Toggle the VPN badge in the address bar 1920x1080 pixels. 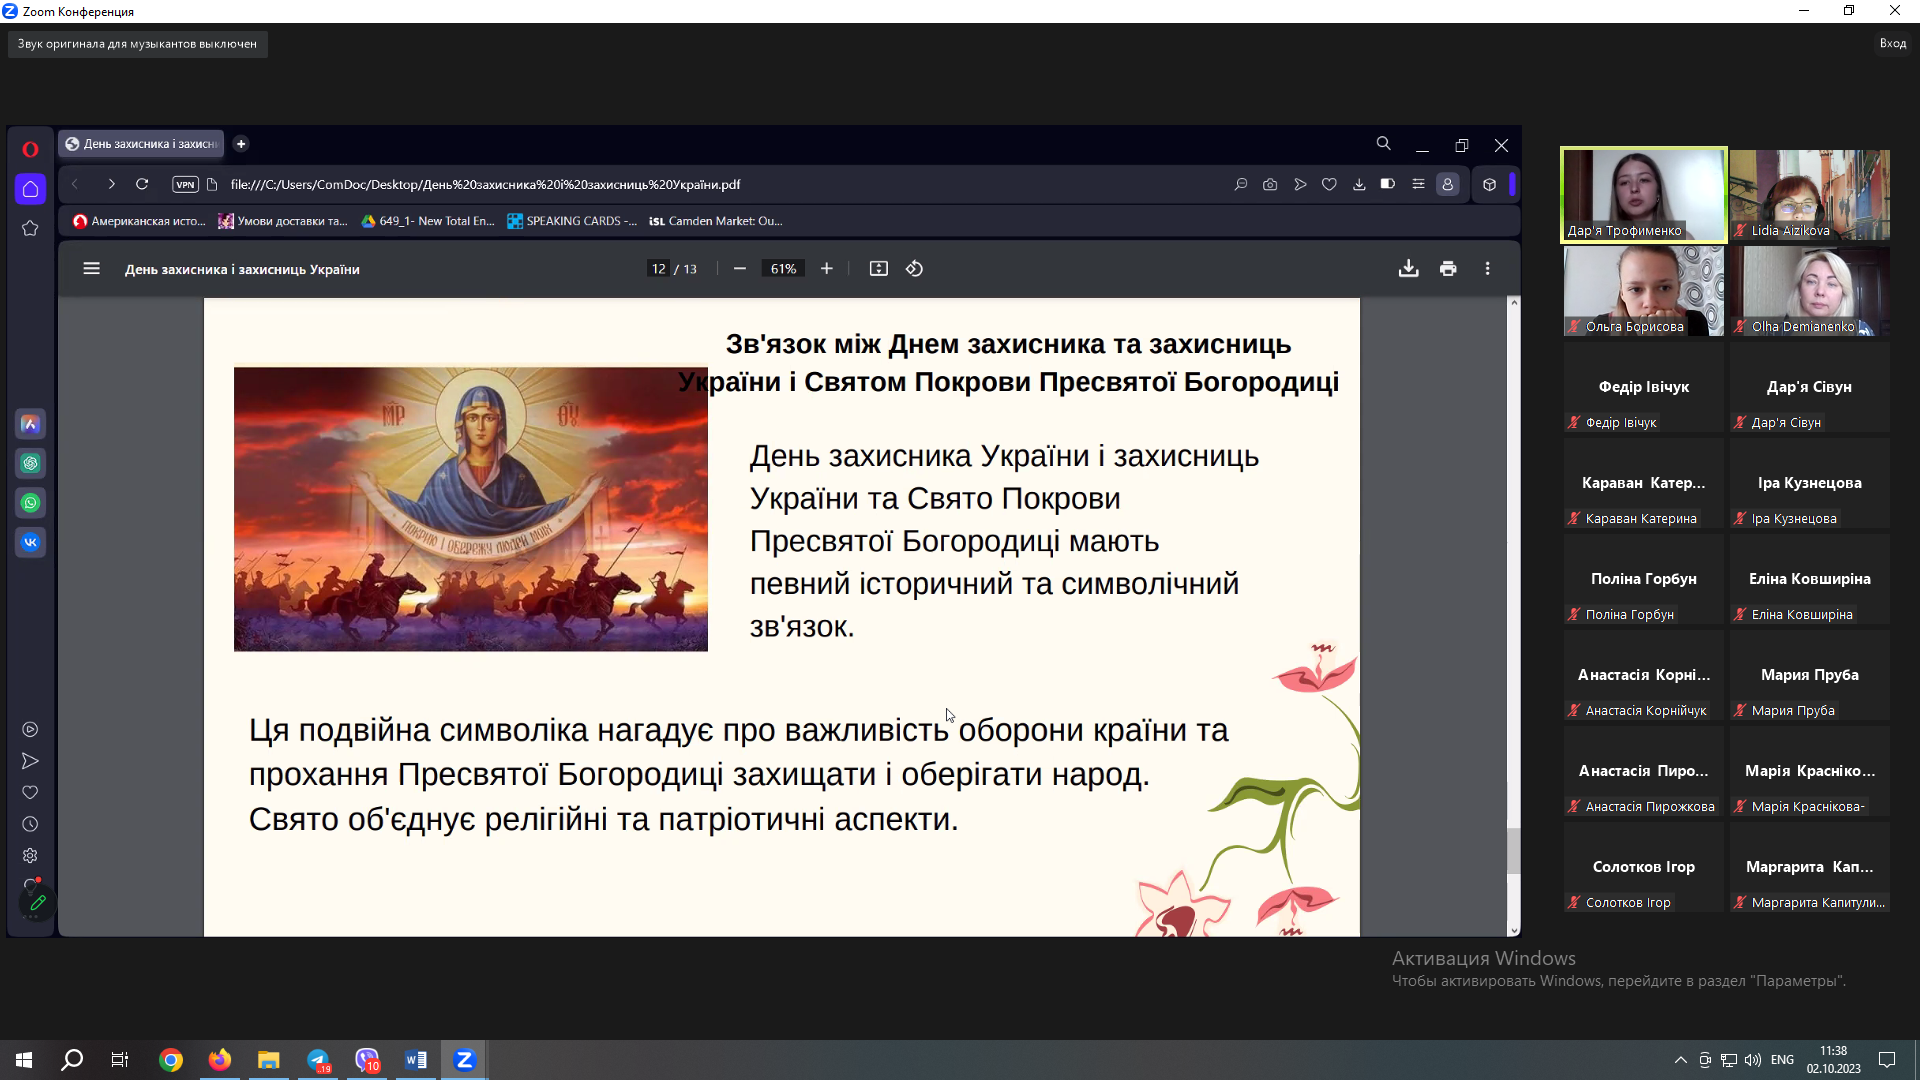(185, 184)
